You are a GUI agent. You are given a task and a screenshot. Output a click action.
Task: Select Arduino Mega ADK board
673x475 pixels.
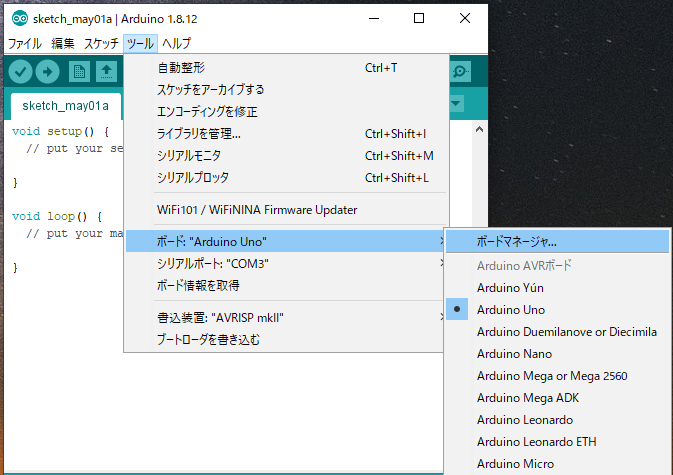click(x=558, y=398)
